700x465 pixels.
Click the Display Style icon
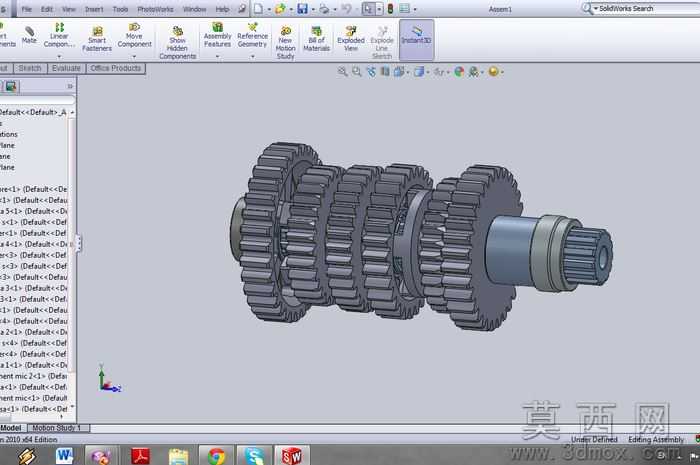[x=419, y=71]
